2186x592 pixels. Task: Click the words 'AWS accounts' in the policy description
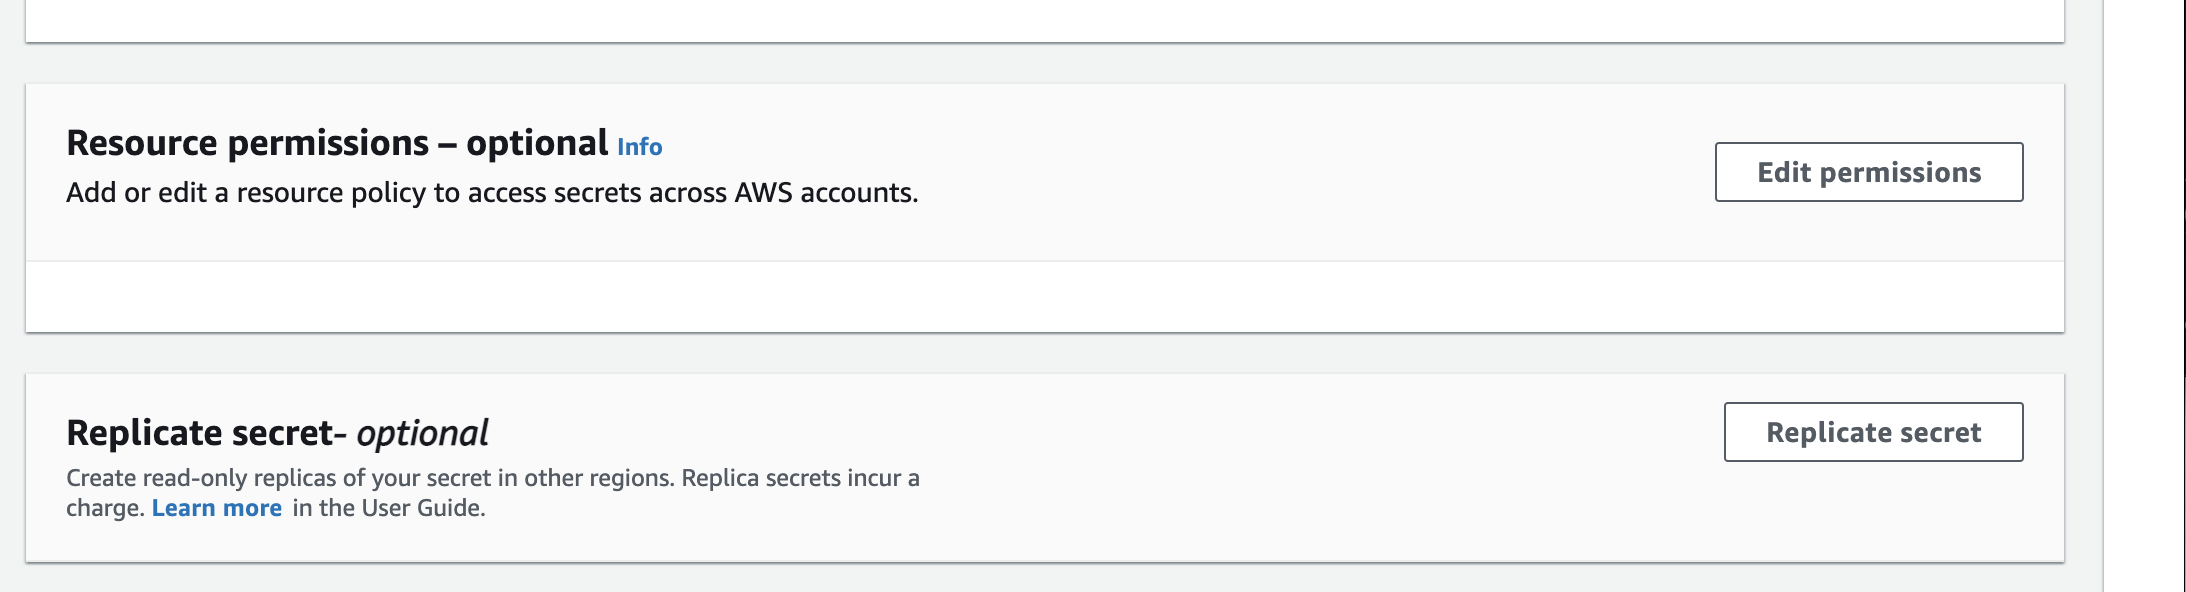click(x=824, y=192)
